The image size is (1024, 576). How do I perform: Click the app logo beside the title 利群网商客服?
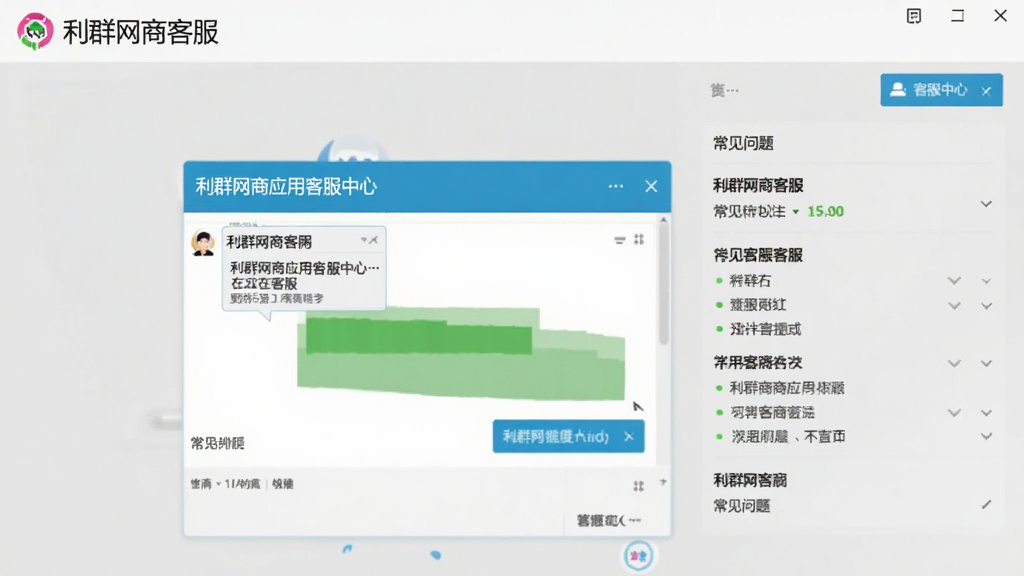[35, 31]
